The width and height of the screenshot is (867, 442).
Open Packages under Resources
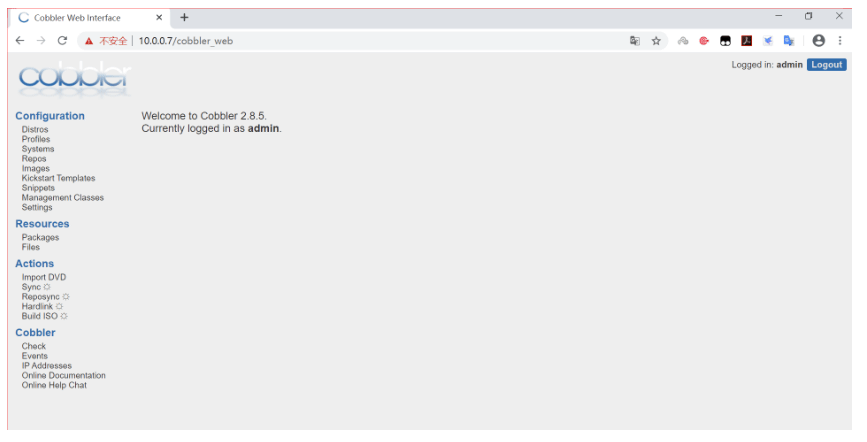point(40,237)
